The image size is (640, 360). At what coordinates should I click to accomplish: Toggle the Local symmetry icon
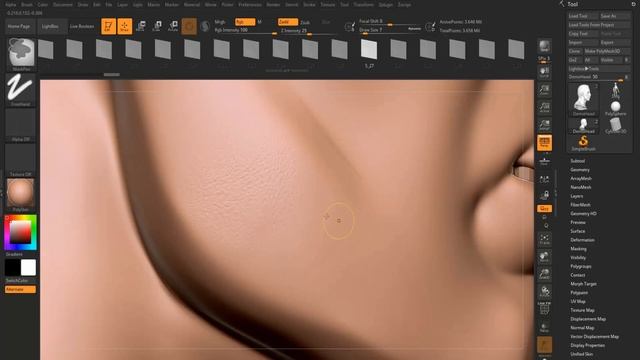544,179
